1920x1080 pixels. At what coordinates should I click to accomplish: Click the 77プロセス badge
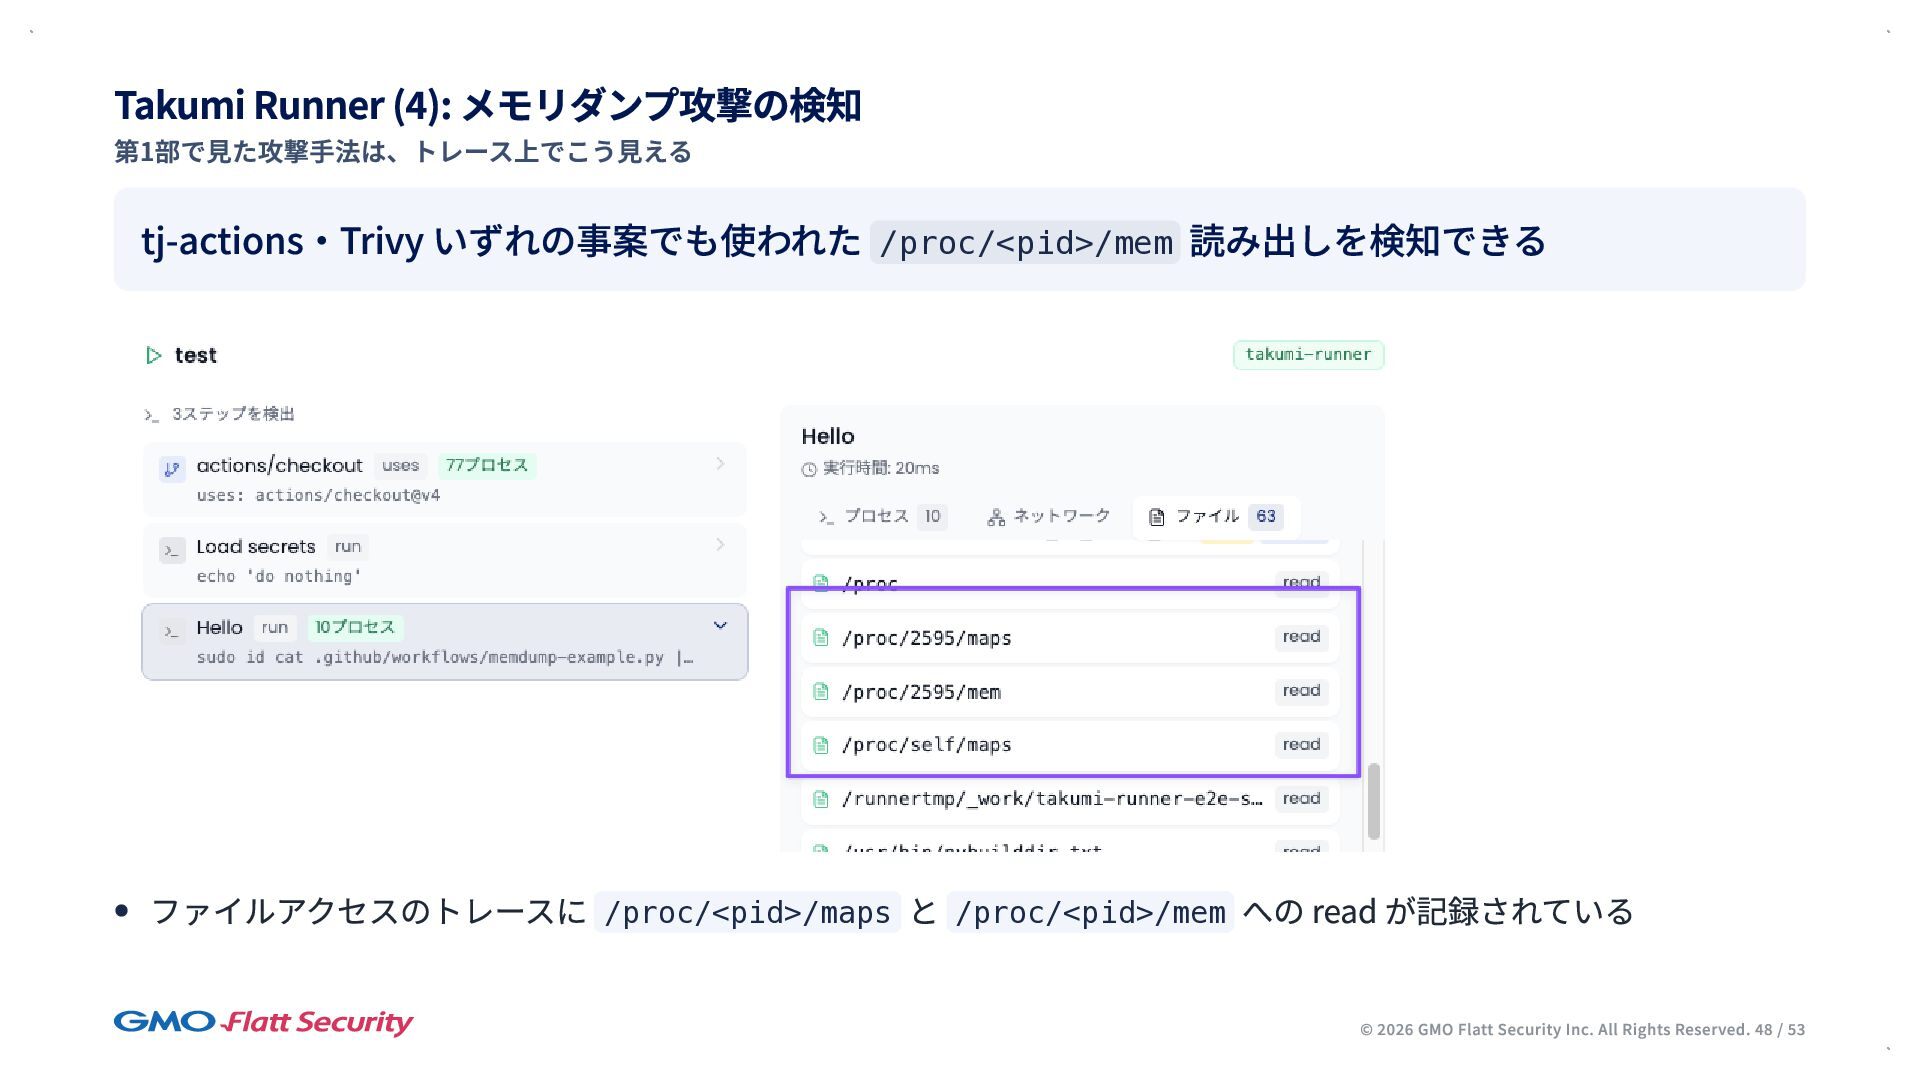[486, 466]
